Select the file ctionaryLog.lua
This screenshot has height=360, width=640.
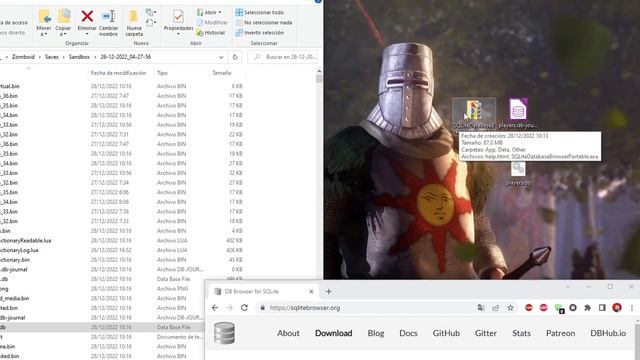point(19,250)
